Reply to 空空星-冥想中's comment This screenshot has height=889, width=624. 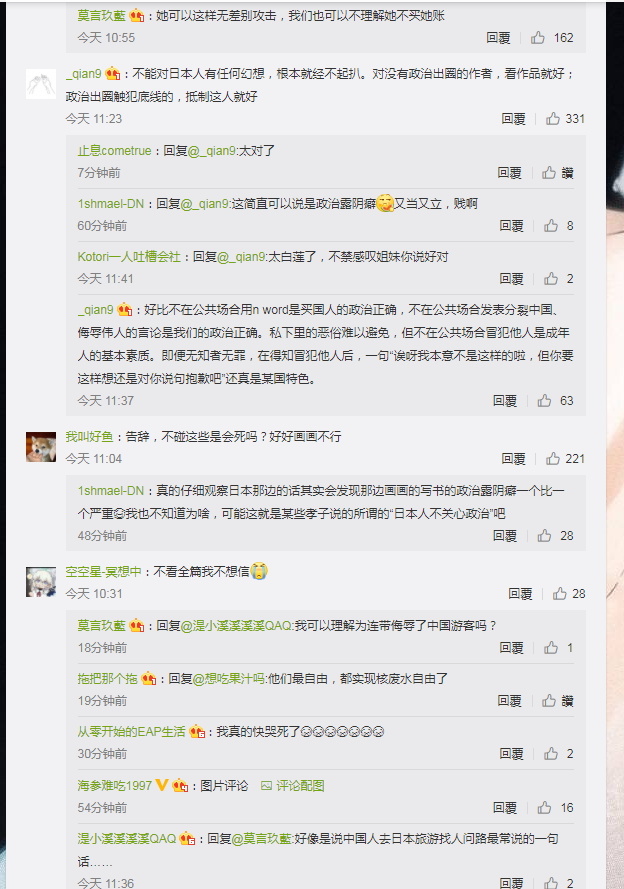(x=520, y=594)
